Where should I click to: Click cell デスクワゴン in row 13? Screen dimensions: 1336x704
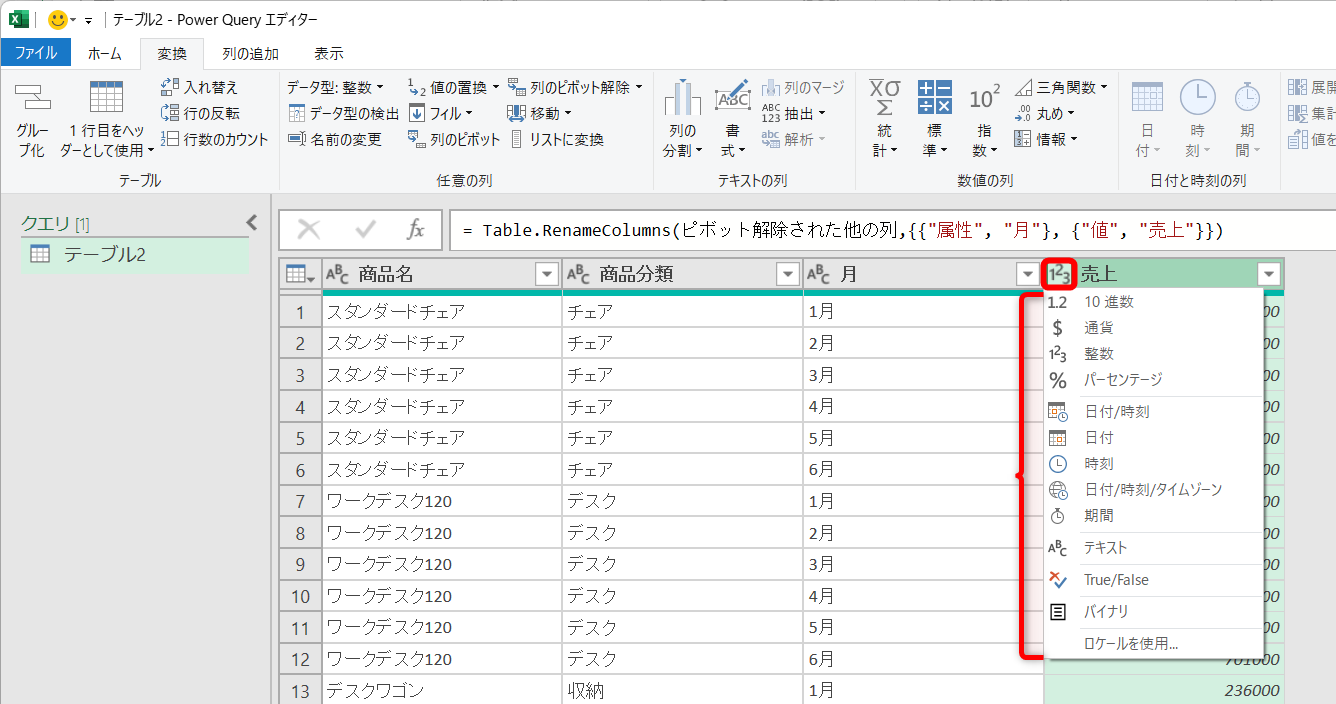coord(442,690)
